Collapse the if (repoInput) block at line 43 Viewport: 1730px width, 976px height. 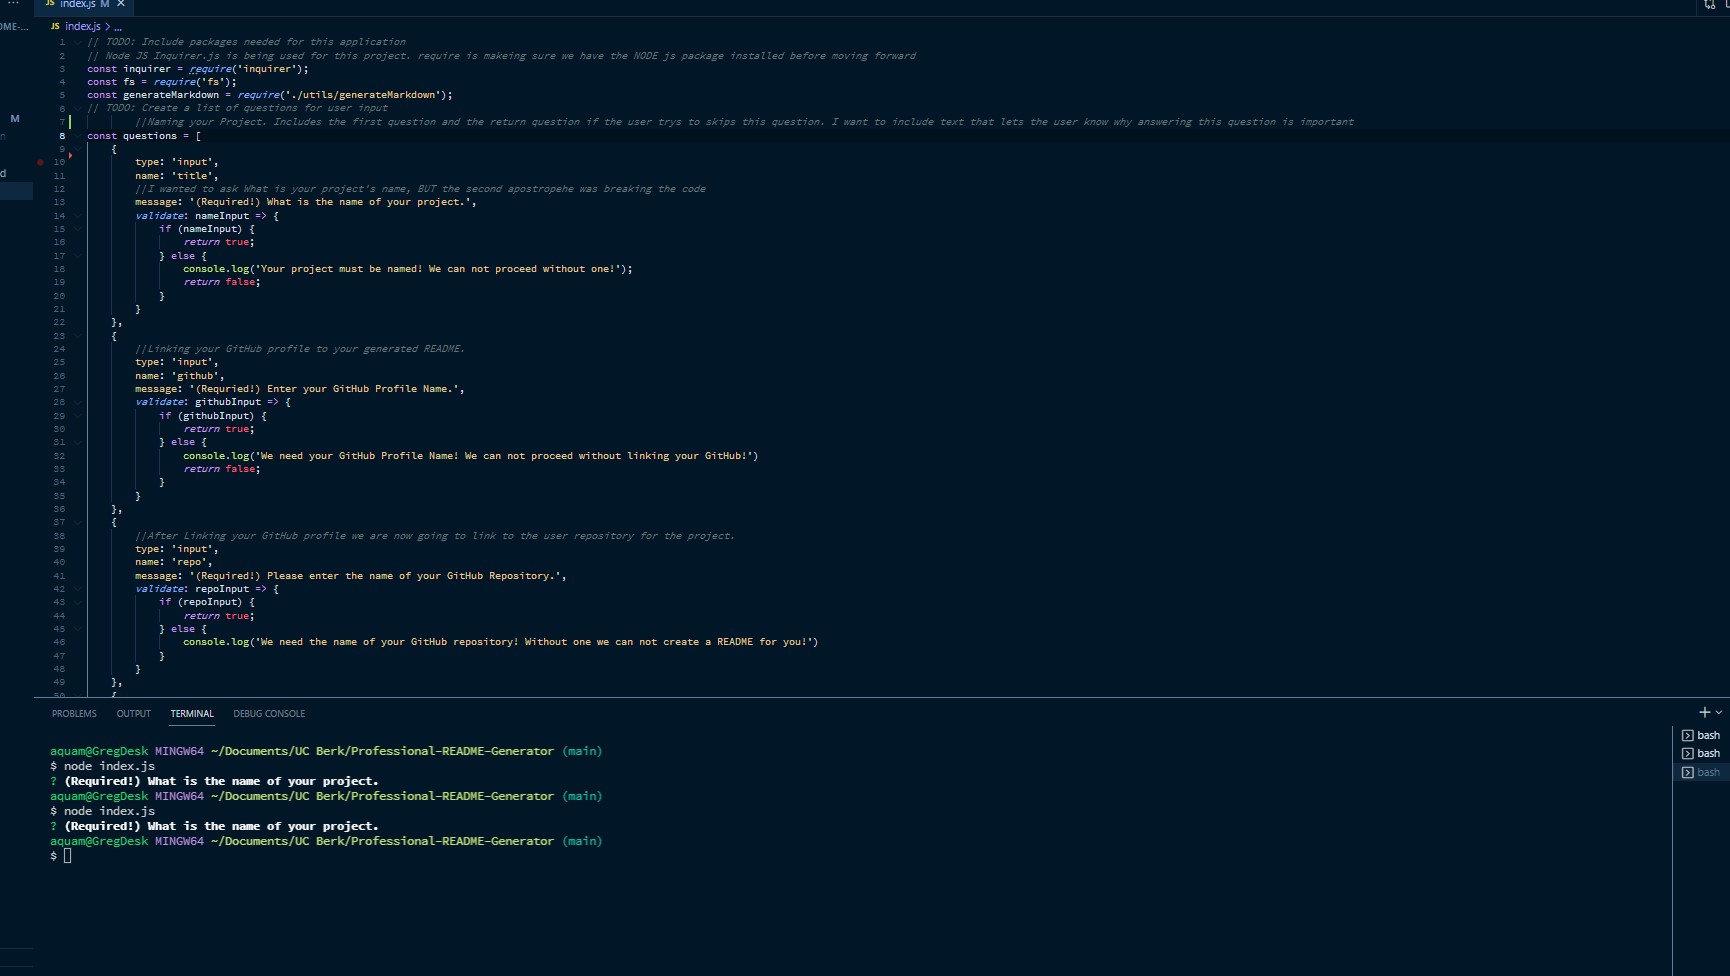[77, 602]
